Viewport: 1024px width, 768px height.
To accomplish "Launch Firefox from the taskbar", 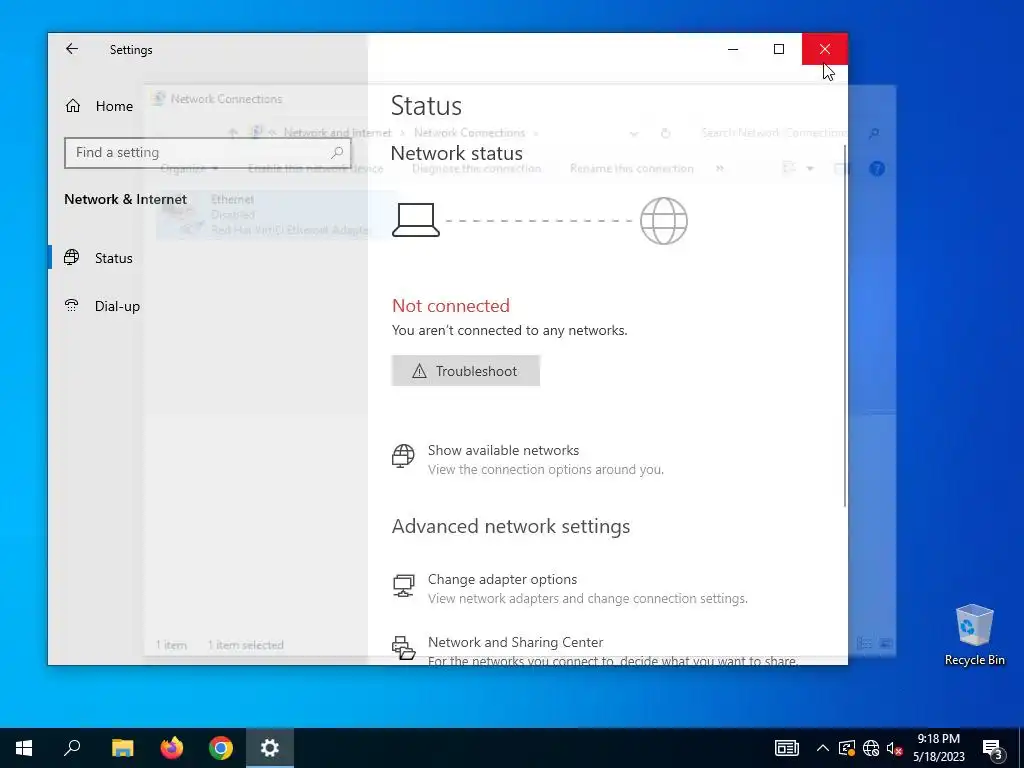I will pos(172,748).
